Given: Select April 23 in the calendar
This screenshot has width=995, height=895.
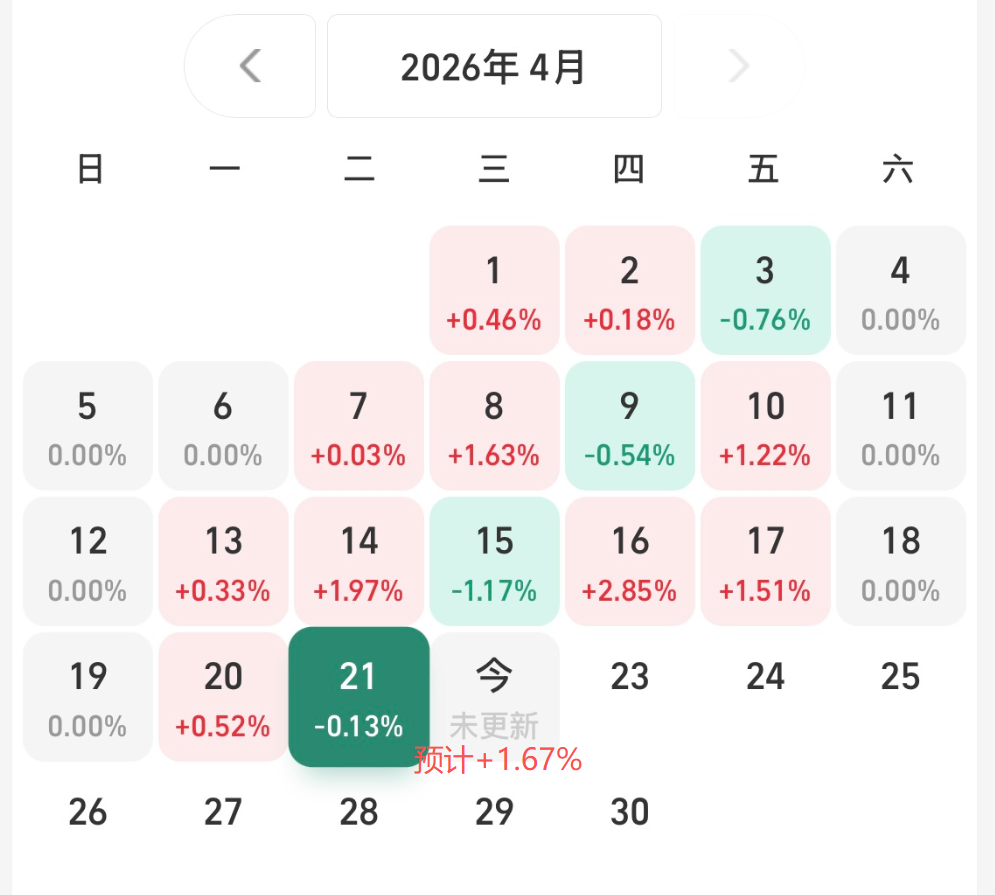Looking at the screenshot, I should click(x=630, y=677).
